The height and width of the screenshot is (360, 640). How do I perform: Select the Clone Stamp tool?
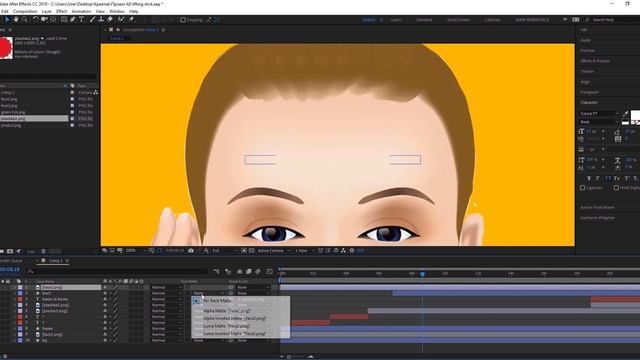point(101,19)
